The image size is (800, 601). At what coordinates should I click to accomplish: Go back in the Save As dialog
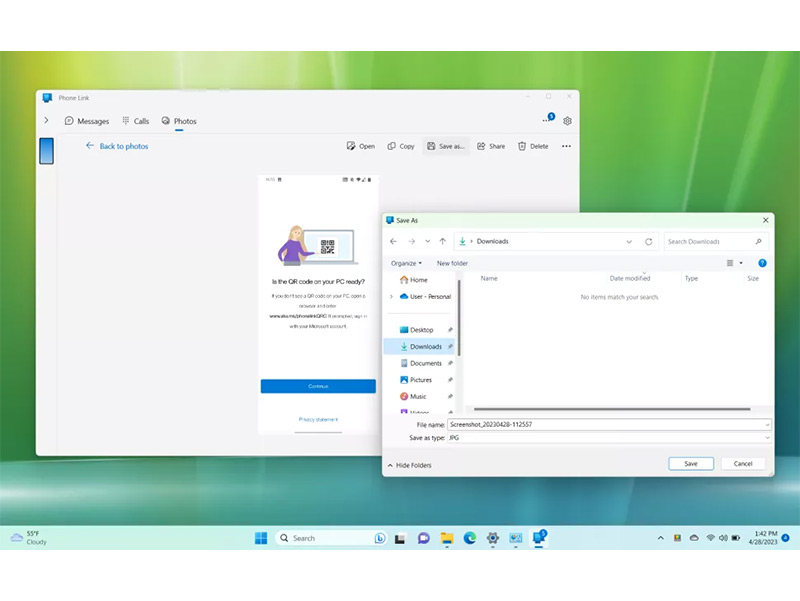tap(393, 241)
